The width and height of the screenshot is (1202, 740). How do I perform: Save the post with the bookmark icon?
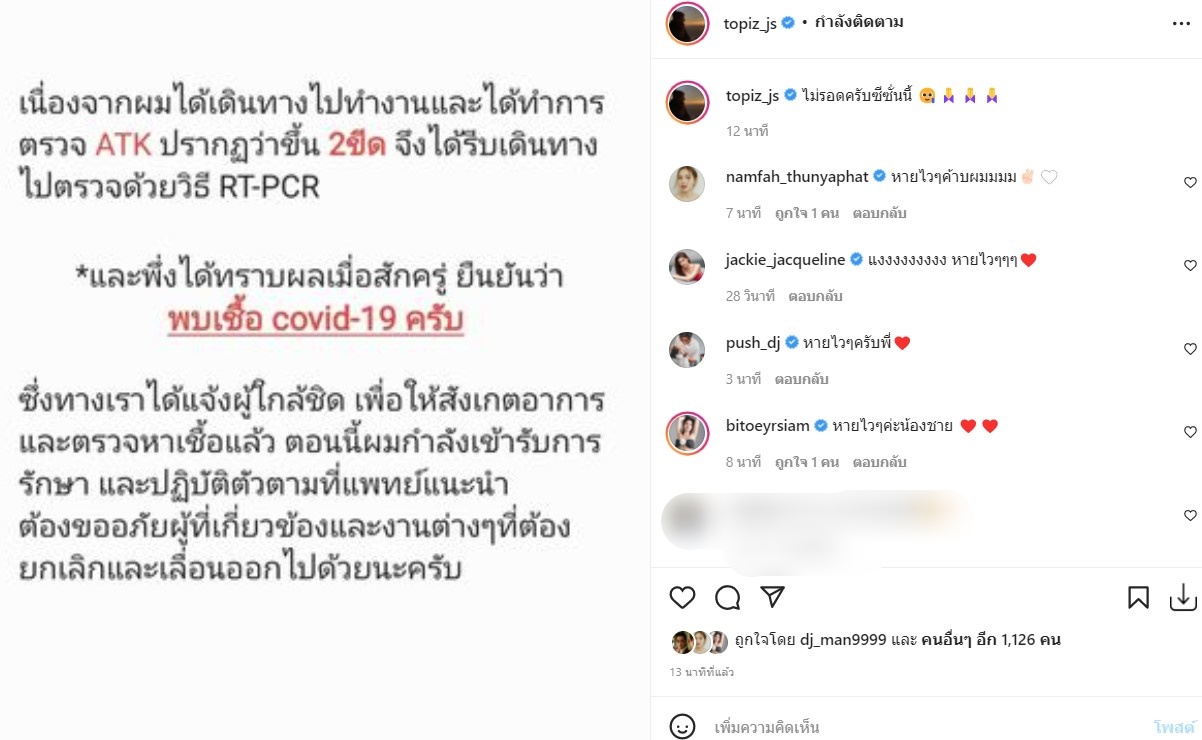(x=1138, y=598)
